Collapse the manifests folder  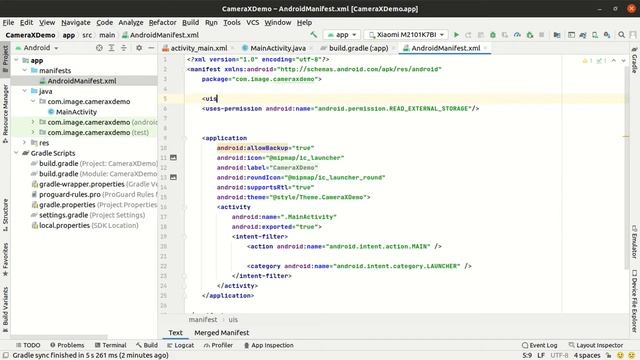click(24, 70)
